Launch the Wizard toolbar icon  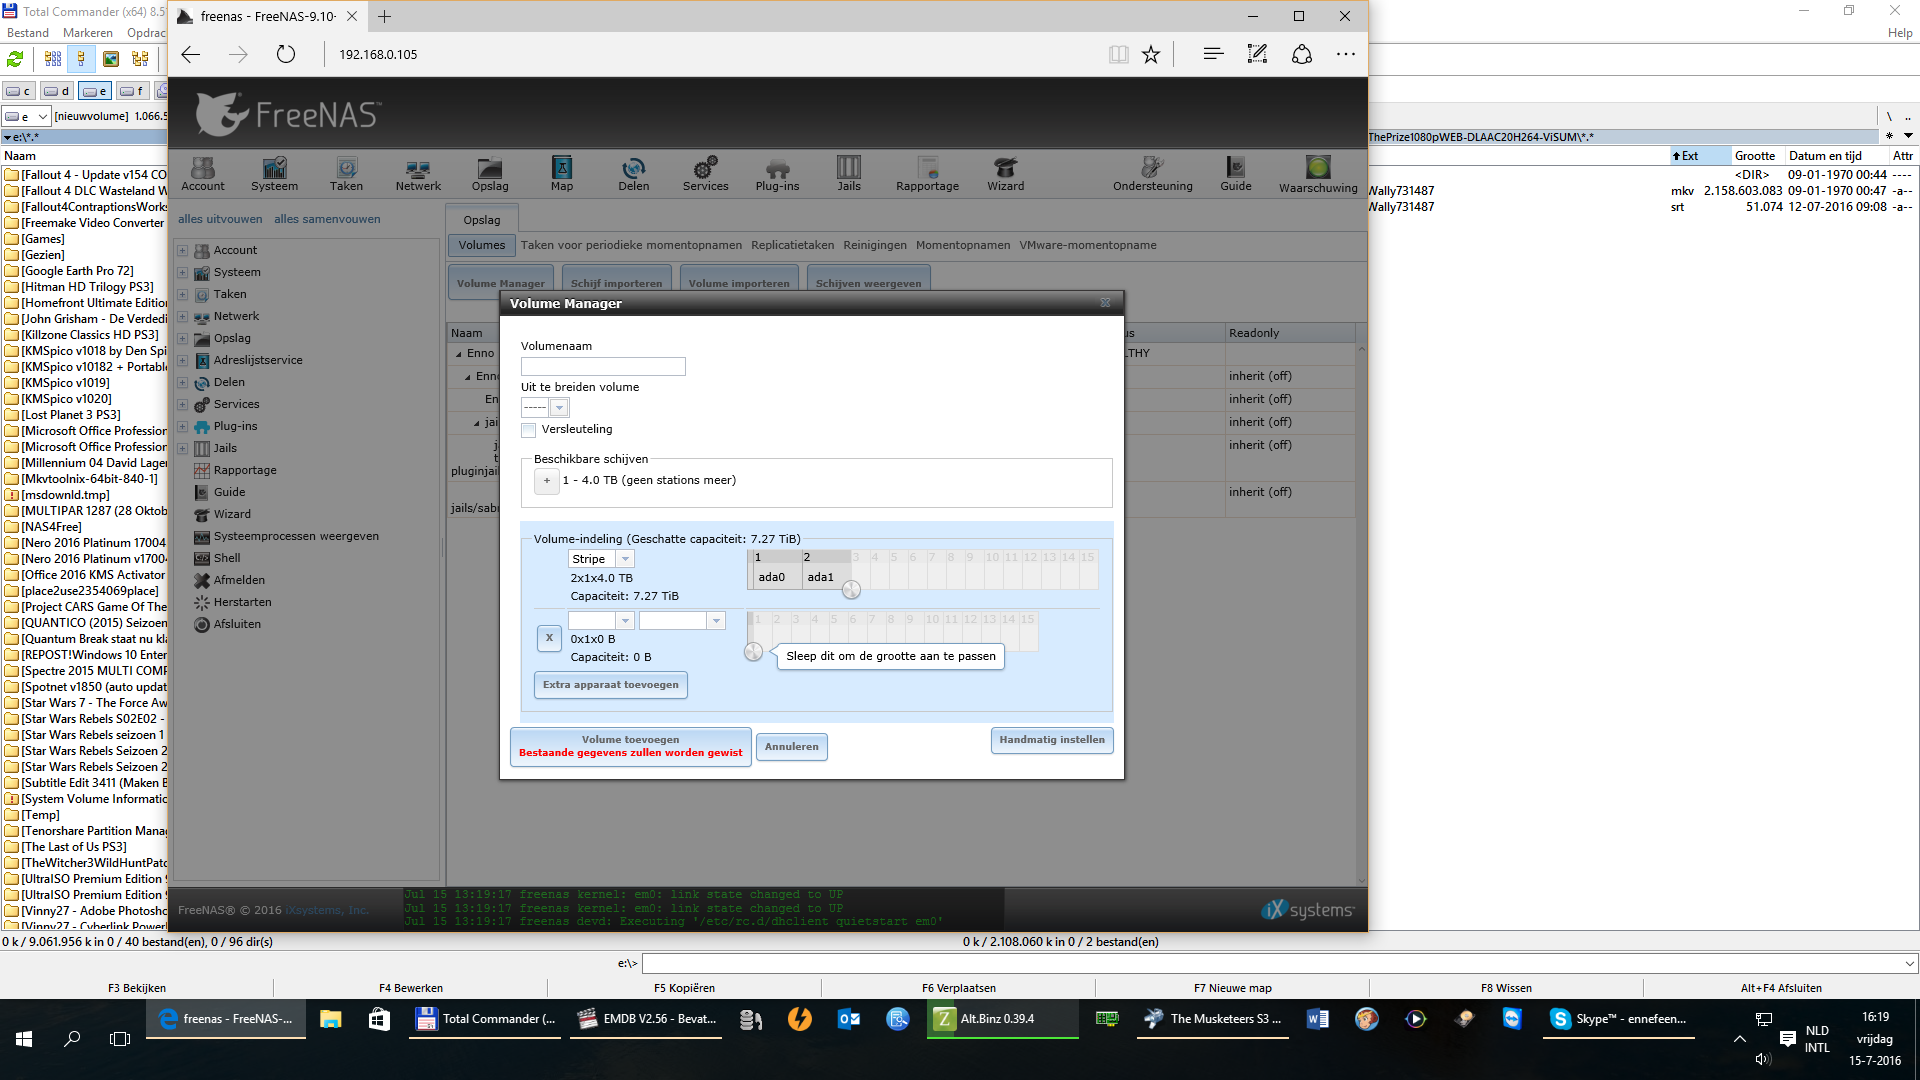[1006, 173]
